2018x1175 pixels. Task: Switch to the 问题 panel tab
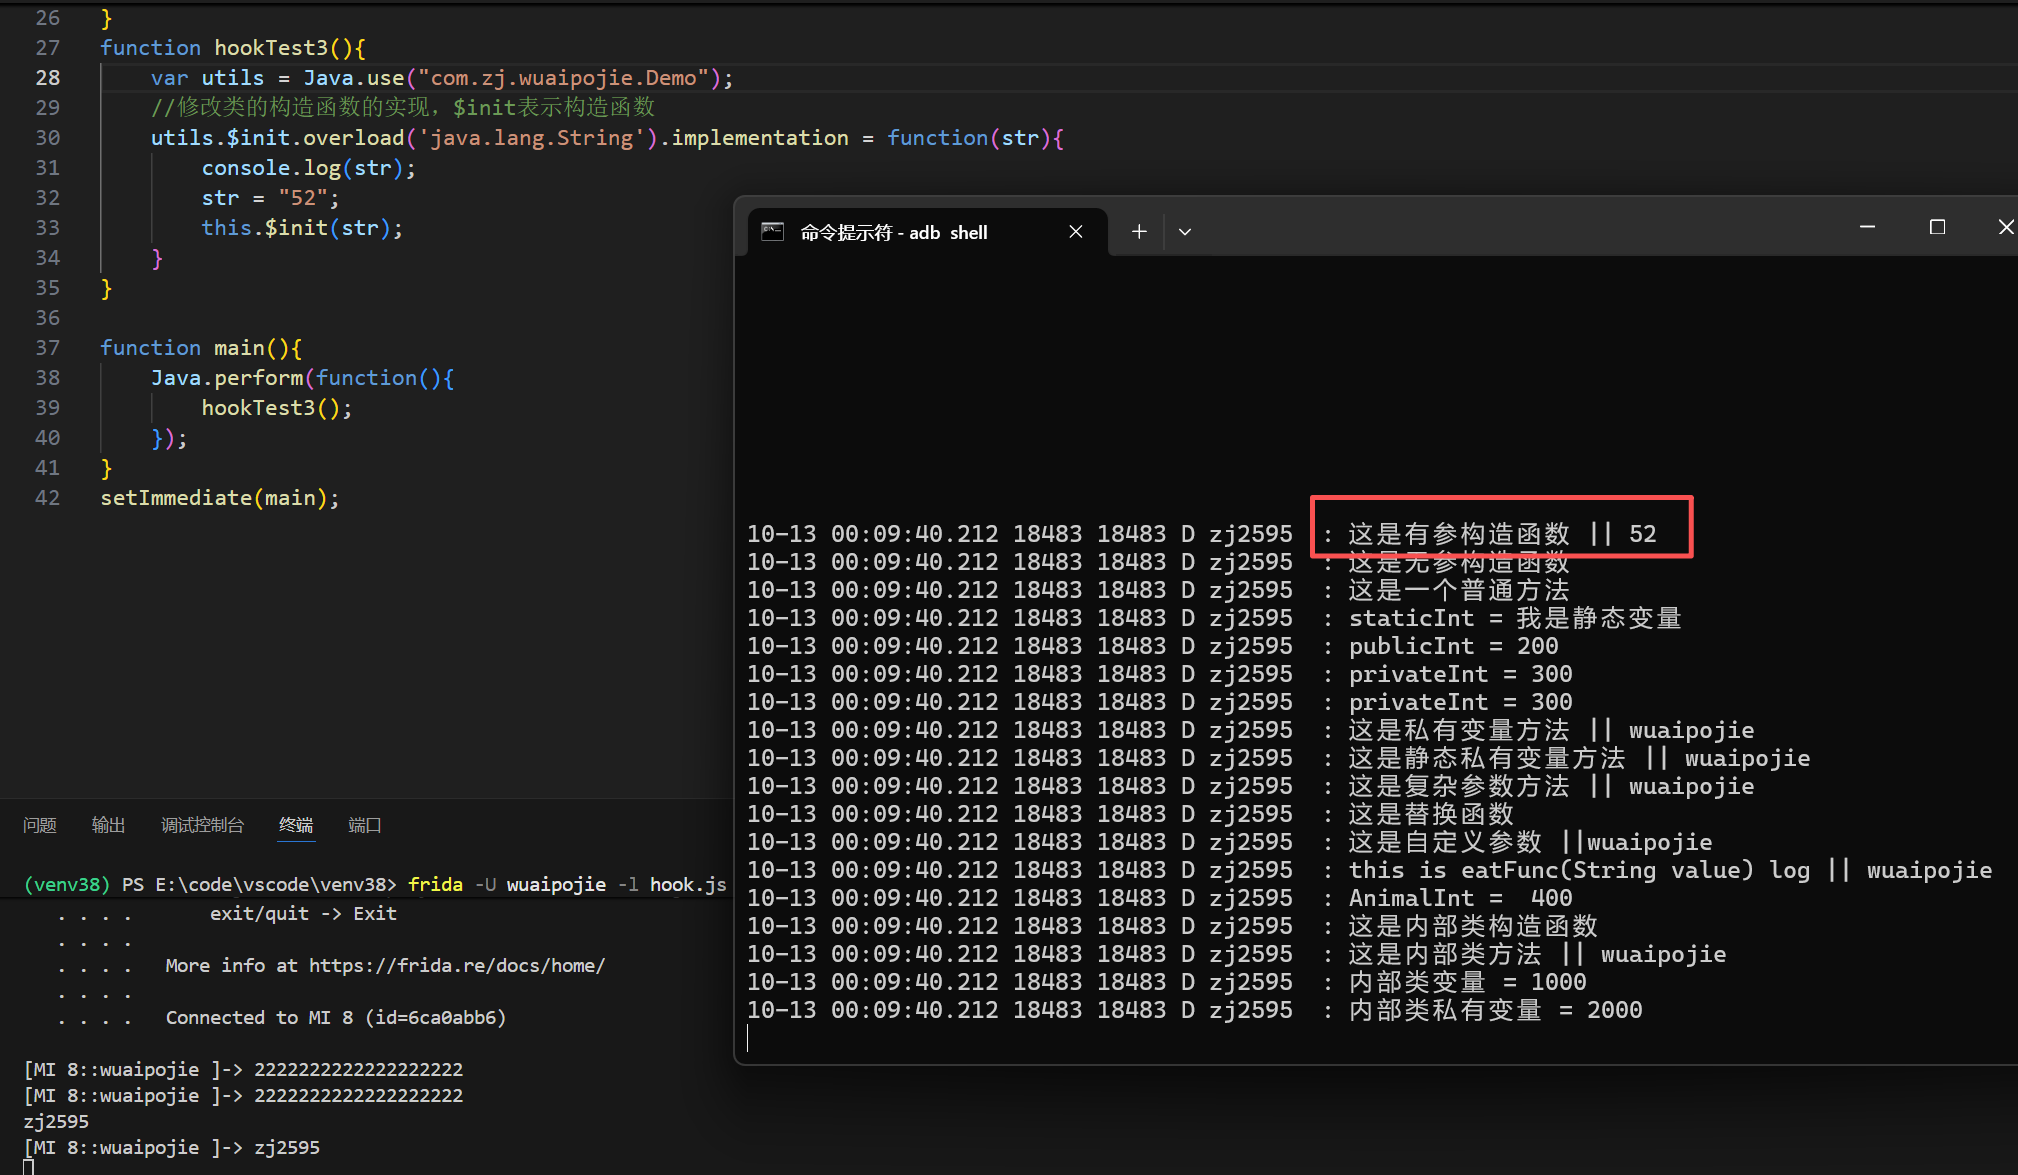coord(40,825)
